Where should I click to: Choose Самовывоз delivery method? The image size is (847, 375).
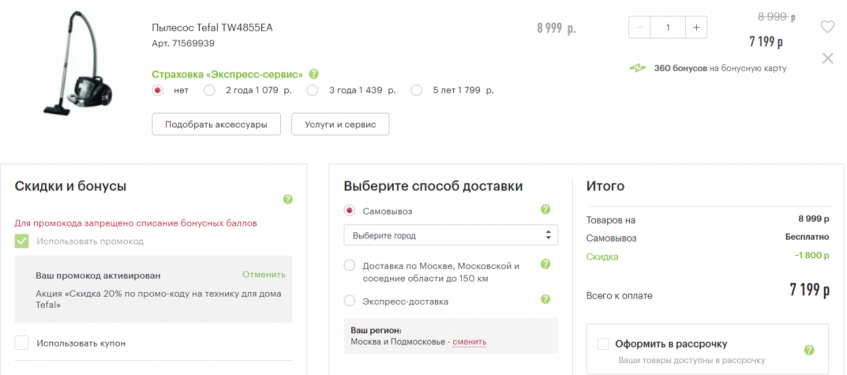(x=349, y=211)
